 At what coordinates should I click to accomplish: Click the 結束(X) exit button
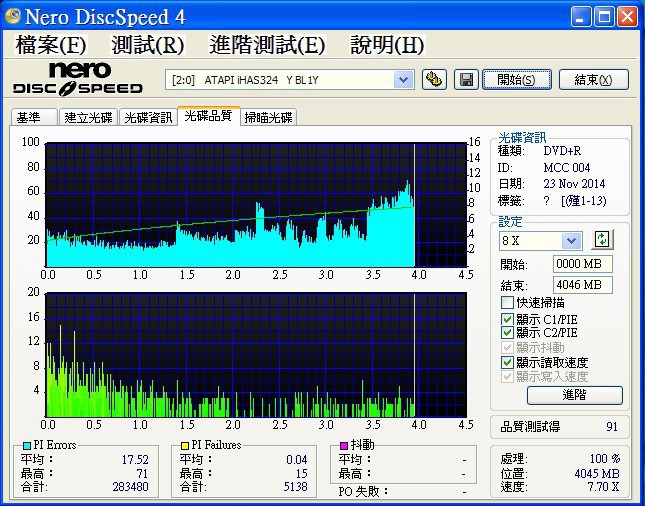tap(594, 79)
